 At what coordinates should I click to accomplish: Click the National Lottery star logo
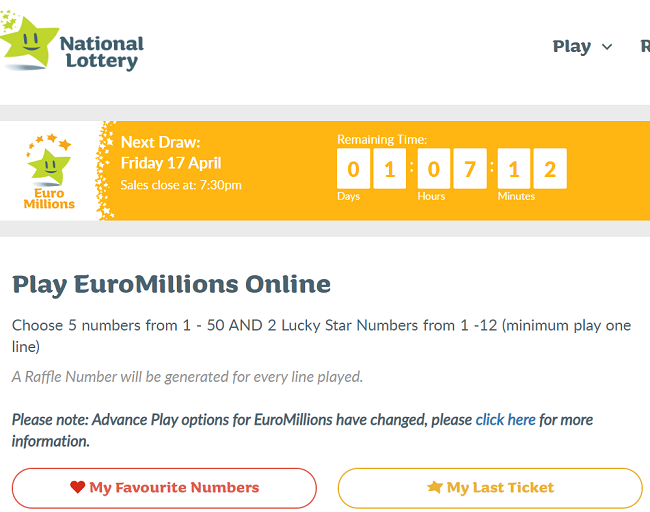click(x=27, y=41)
